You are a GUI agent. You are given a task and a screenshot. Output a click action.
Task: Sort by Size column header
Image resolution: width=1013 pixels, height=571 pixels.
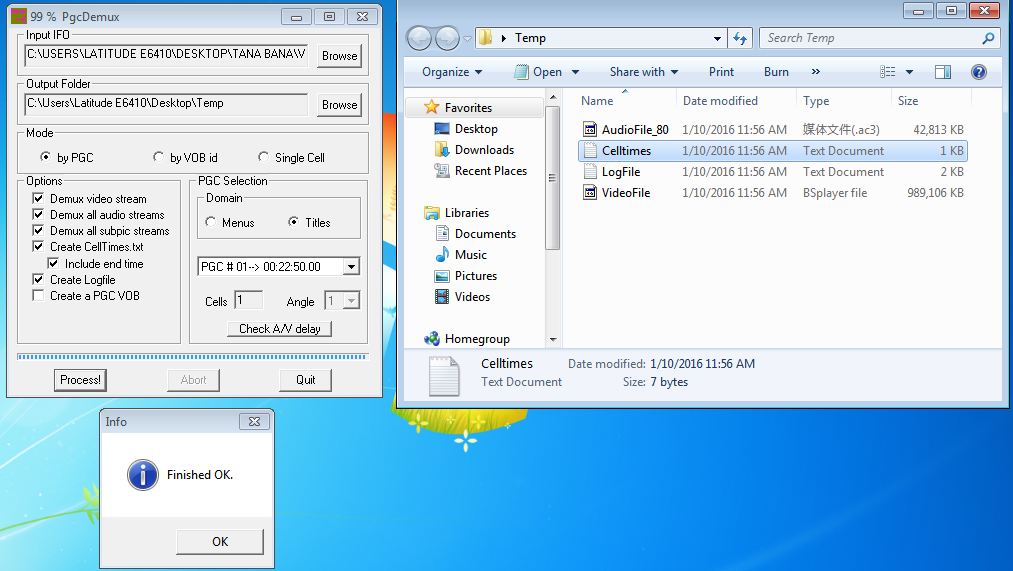click(x=907, y=101)
